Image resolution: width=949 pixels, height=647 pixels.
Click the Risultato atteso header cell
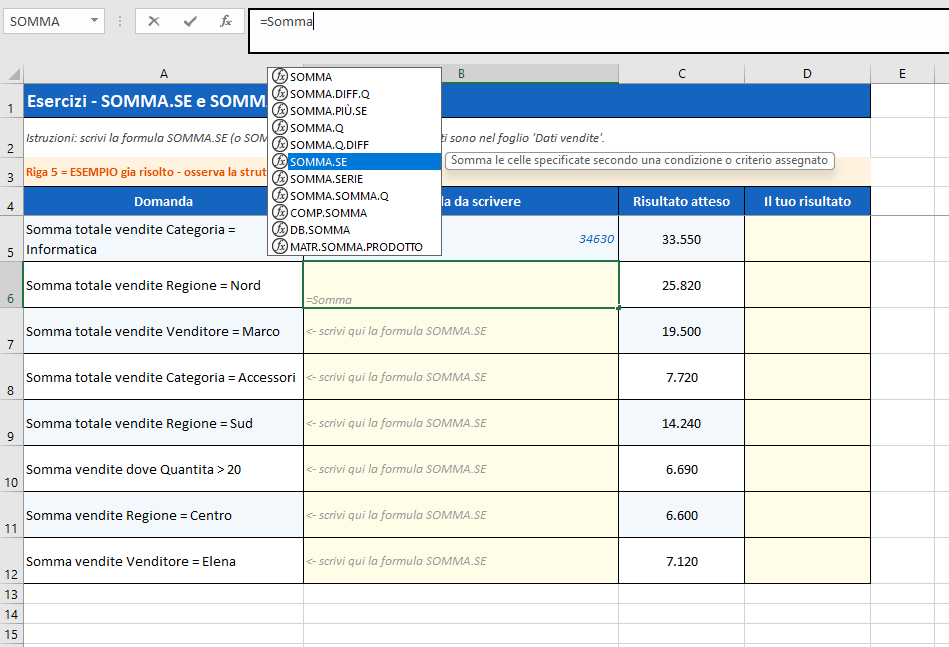pos(681,201)
